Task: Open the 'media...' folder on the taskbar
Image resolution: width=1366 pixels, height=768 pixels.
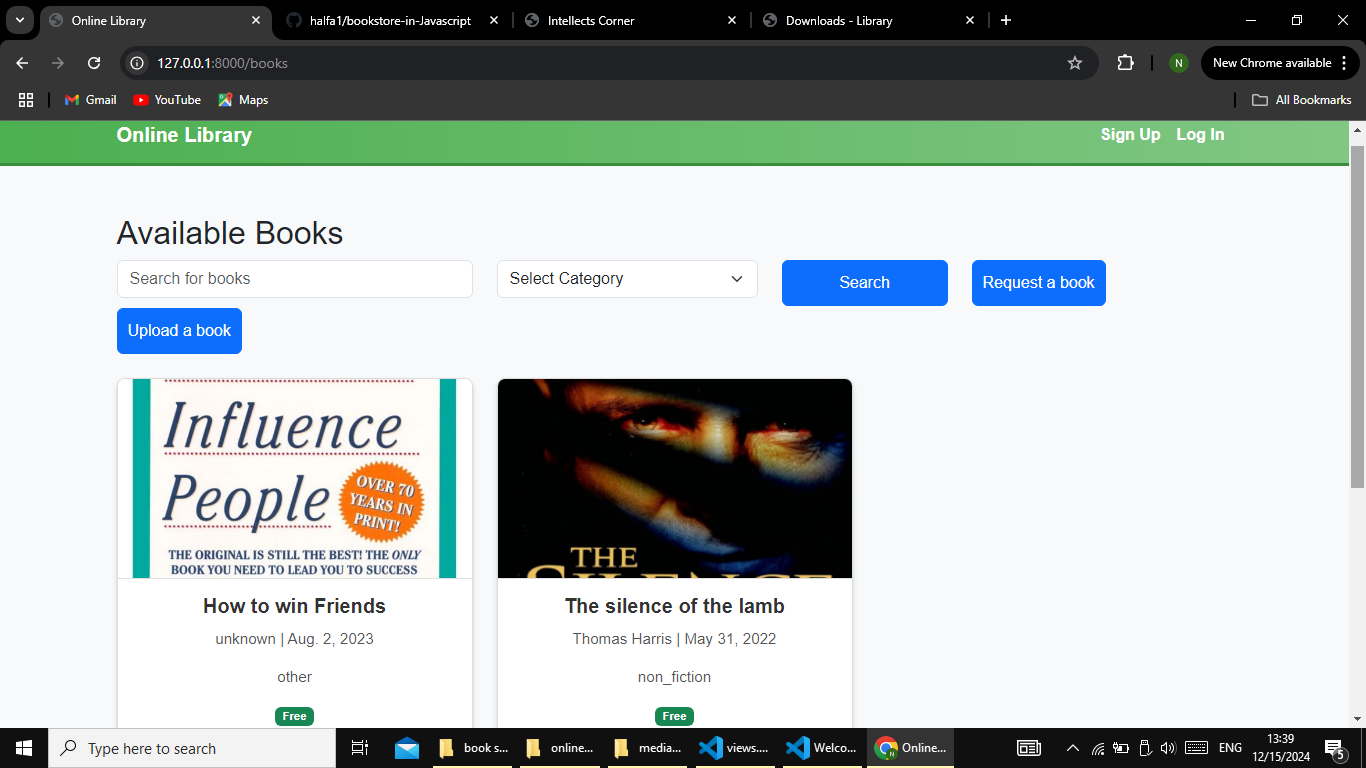Action: 647,748
